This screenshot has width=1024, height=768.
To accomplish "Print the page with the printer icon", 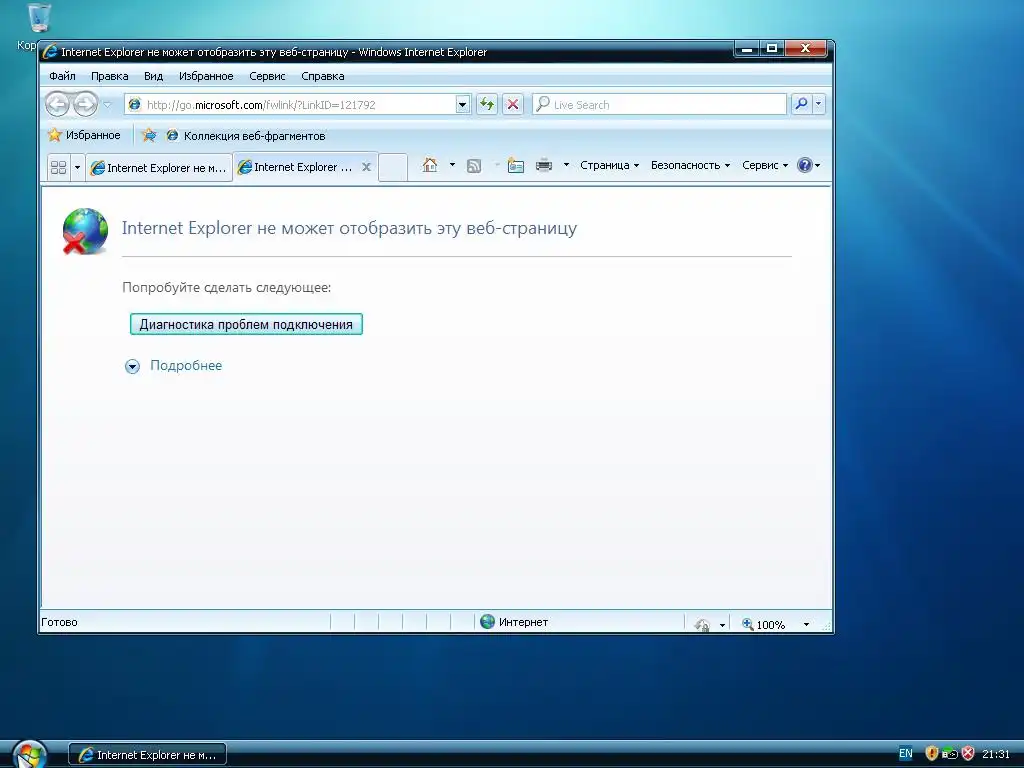I will pyautogui.click(x=544, y=165).
